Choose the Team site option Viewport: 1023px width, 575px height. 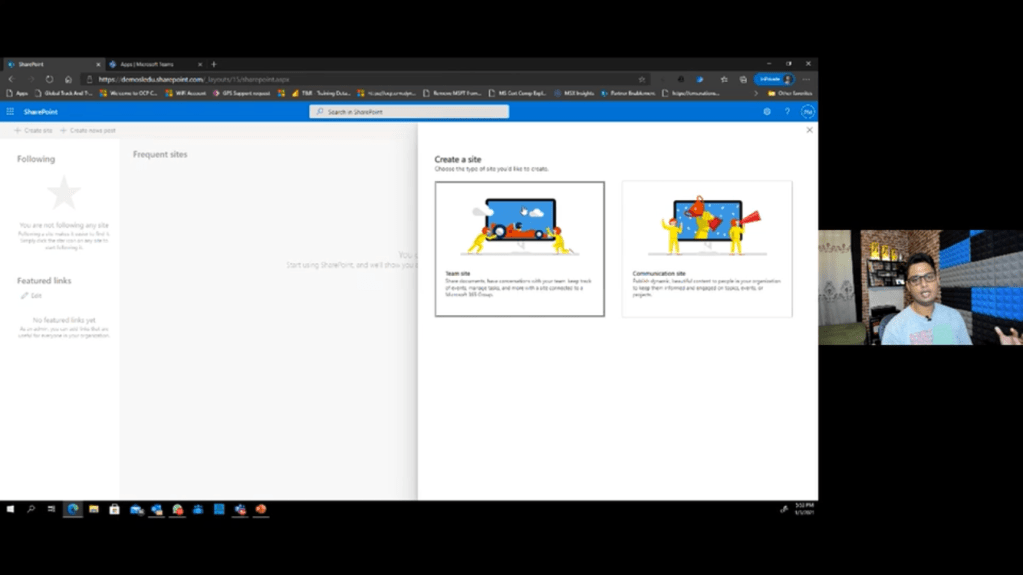coord(519,249)
